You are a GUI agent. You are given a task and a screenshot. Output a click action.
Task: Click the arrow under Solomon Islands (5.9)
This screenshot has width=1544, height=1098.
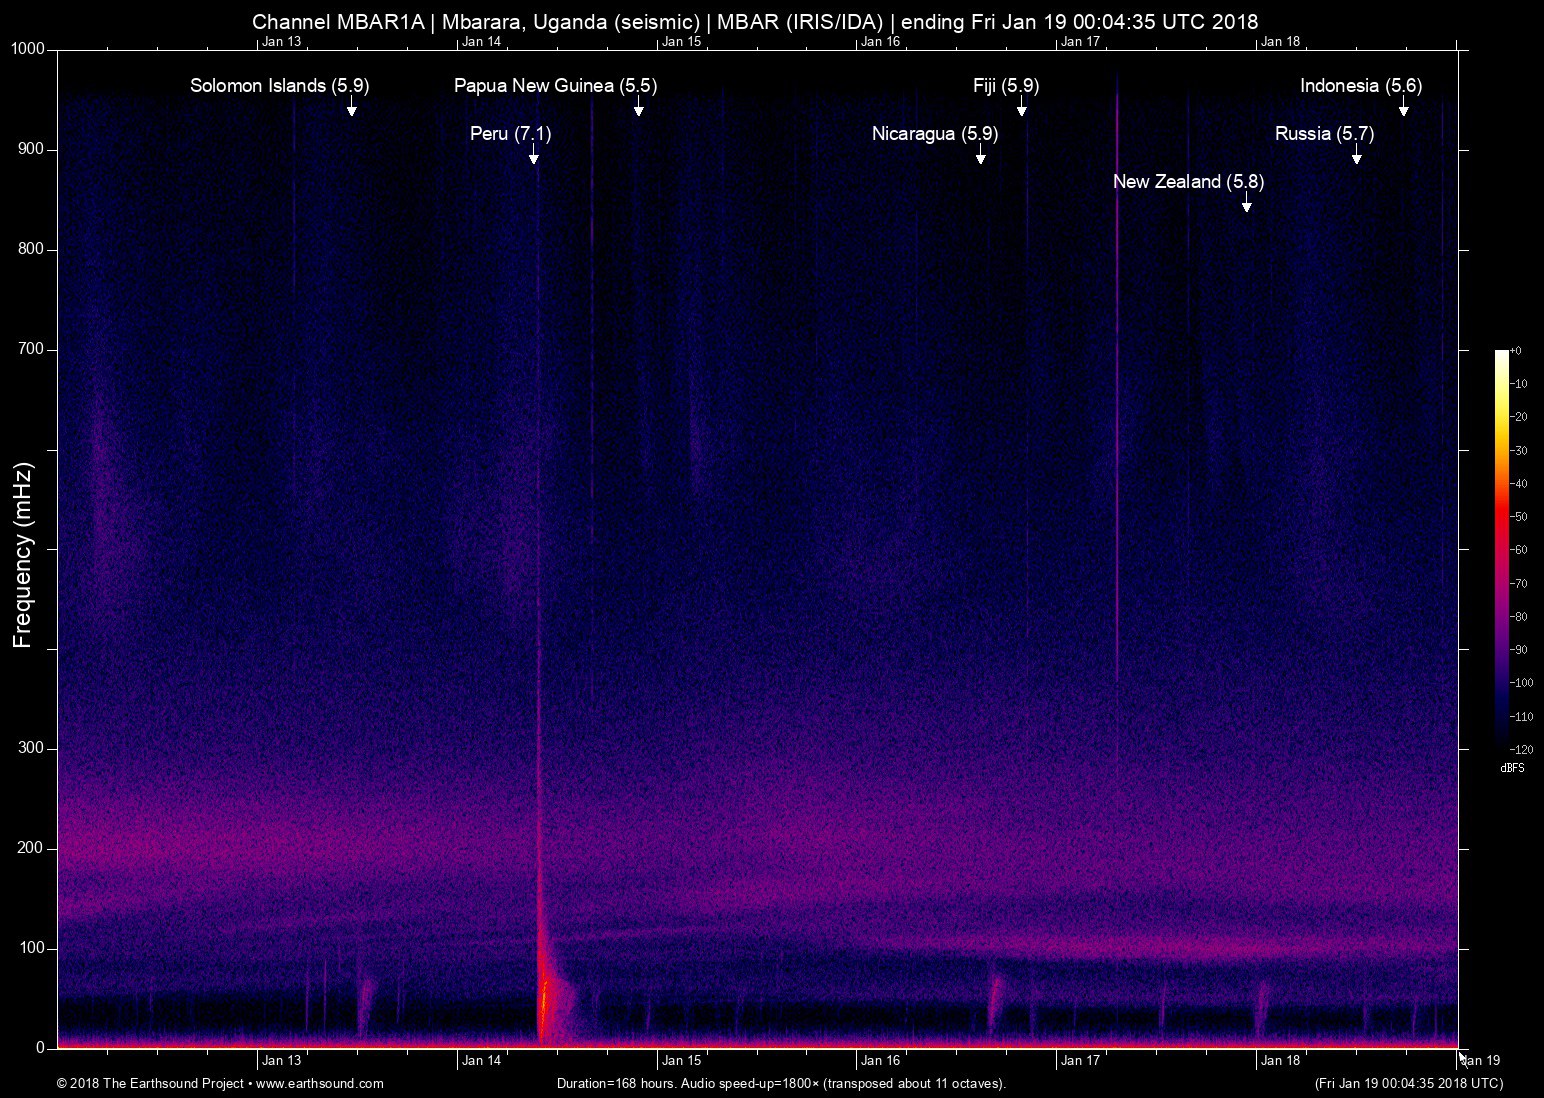click(351, 108)
